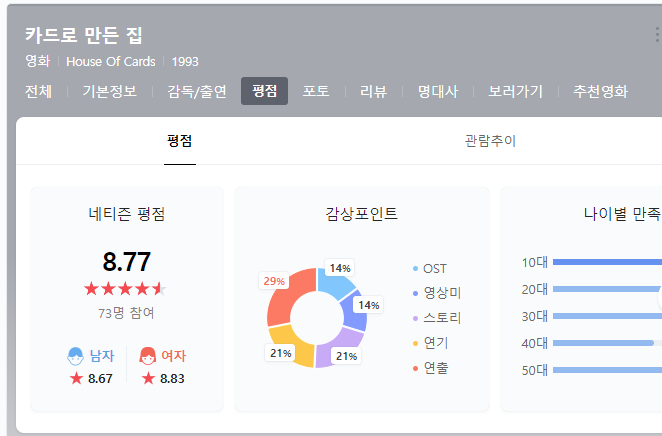
Task: Select the highlighted 평점 menu tab
Action: (264, 91)
